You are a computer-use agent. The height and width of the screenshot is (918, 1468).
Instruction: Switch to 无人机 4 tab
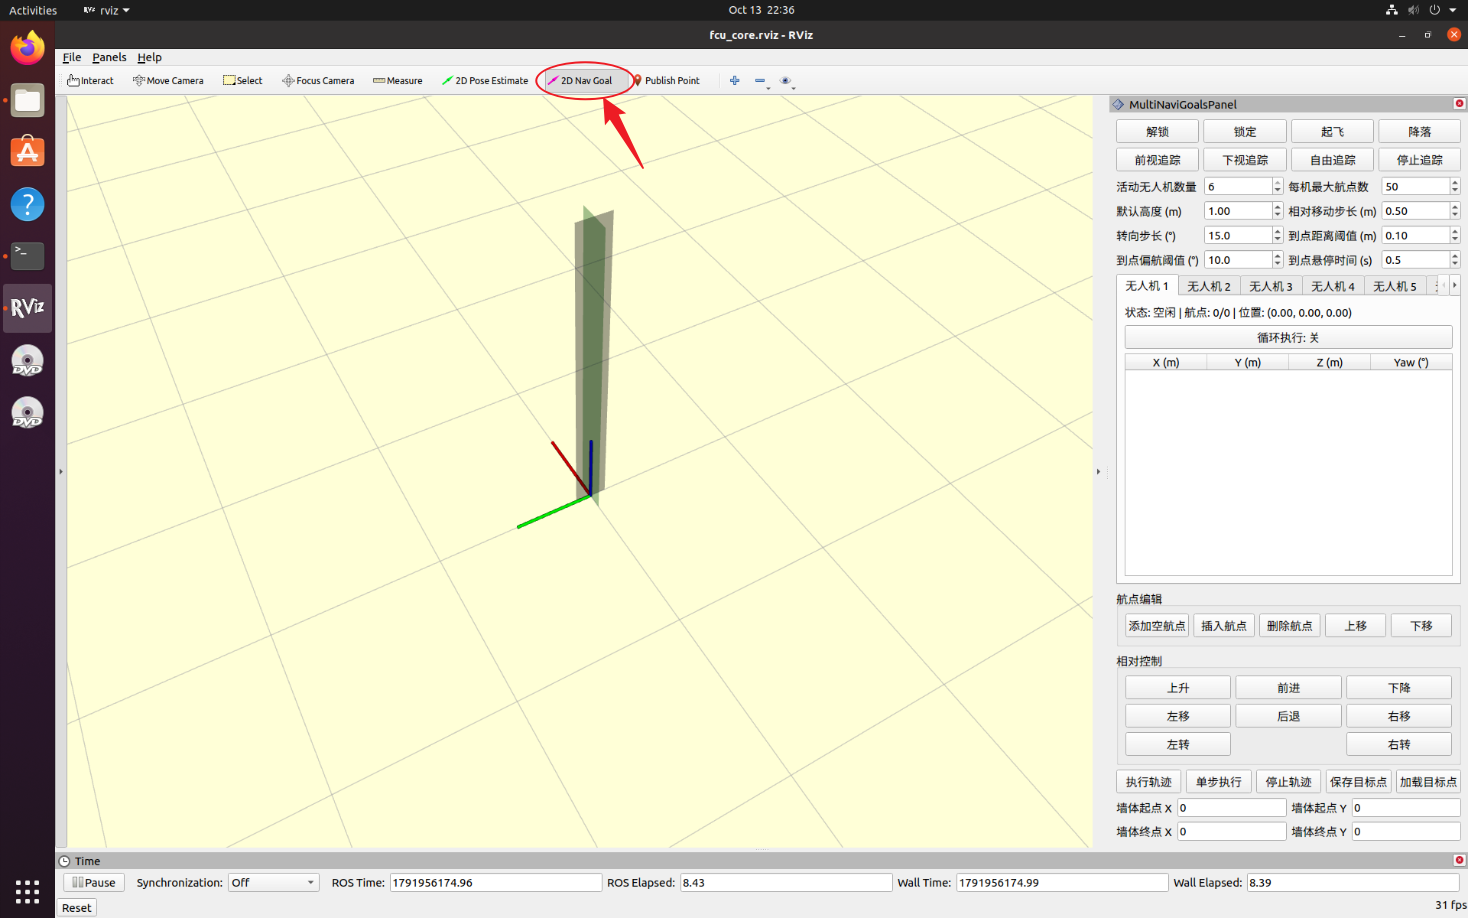click(1332, 286)
